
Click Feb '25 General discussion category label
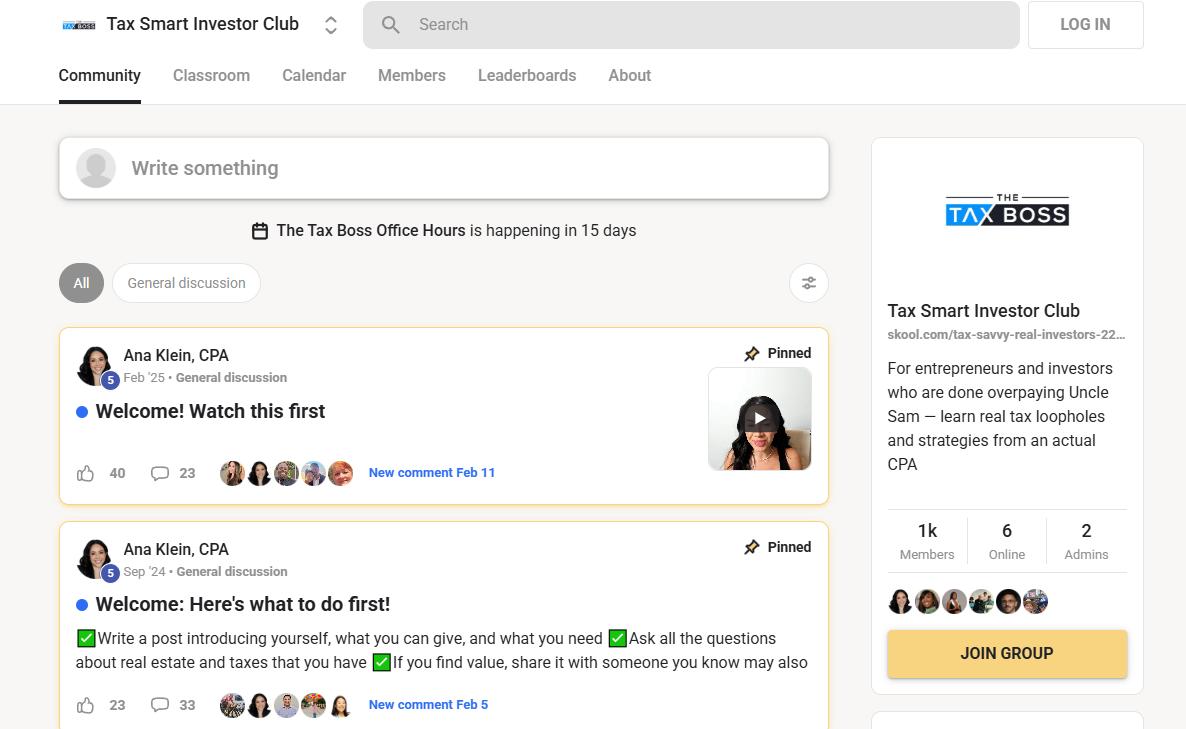click(231, 377)
